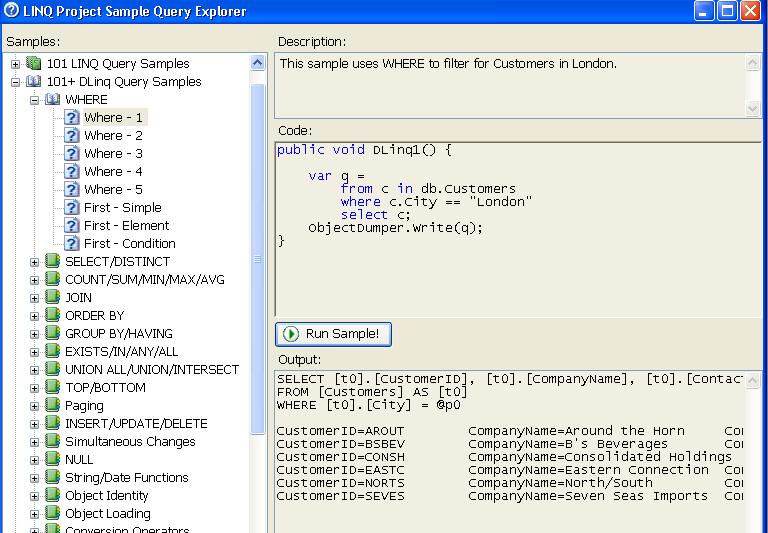
Task: Select the Where - 1 sample
Action: click(x=114, y=118)
